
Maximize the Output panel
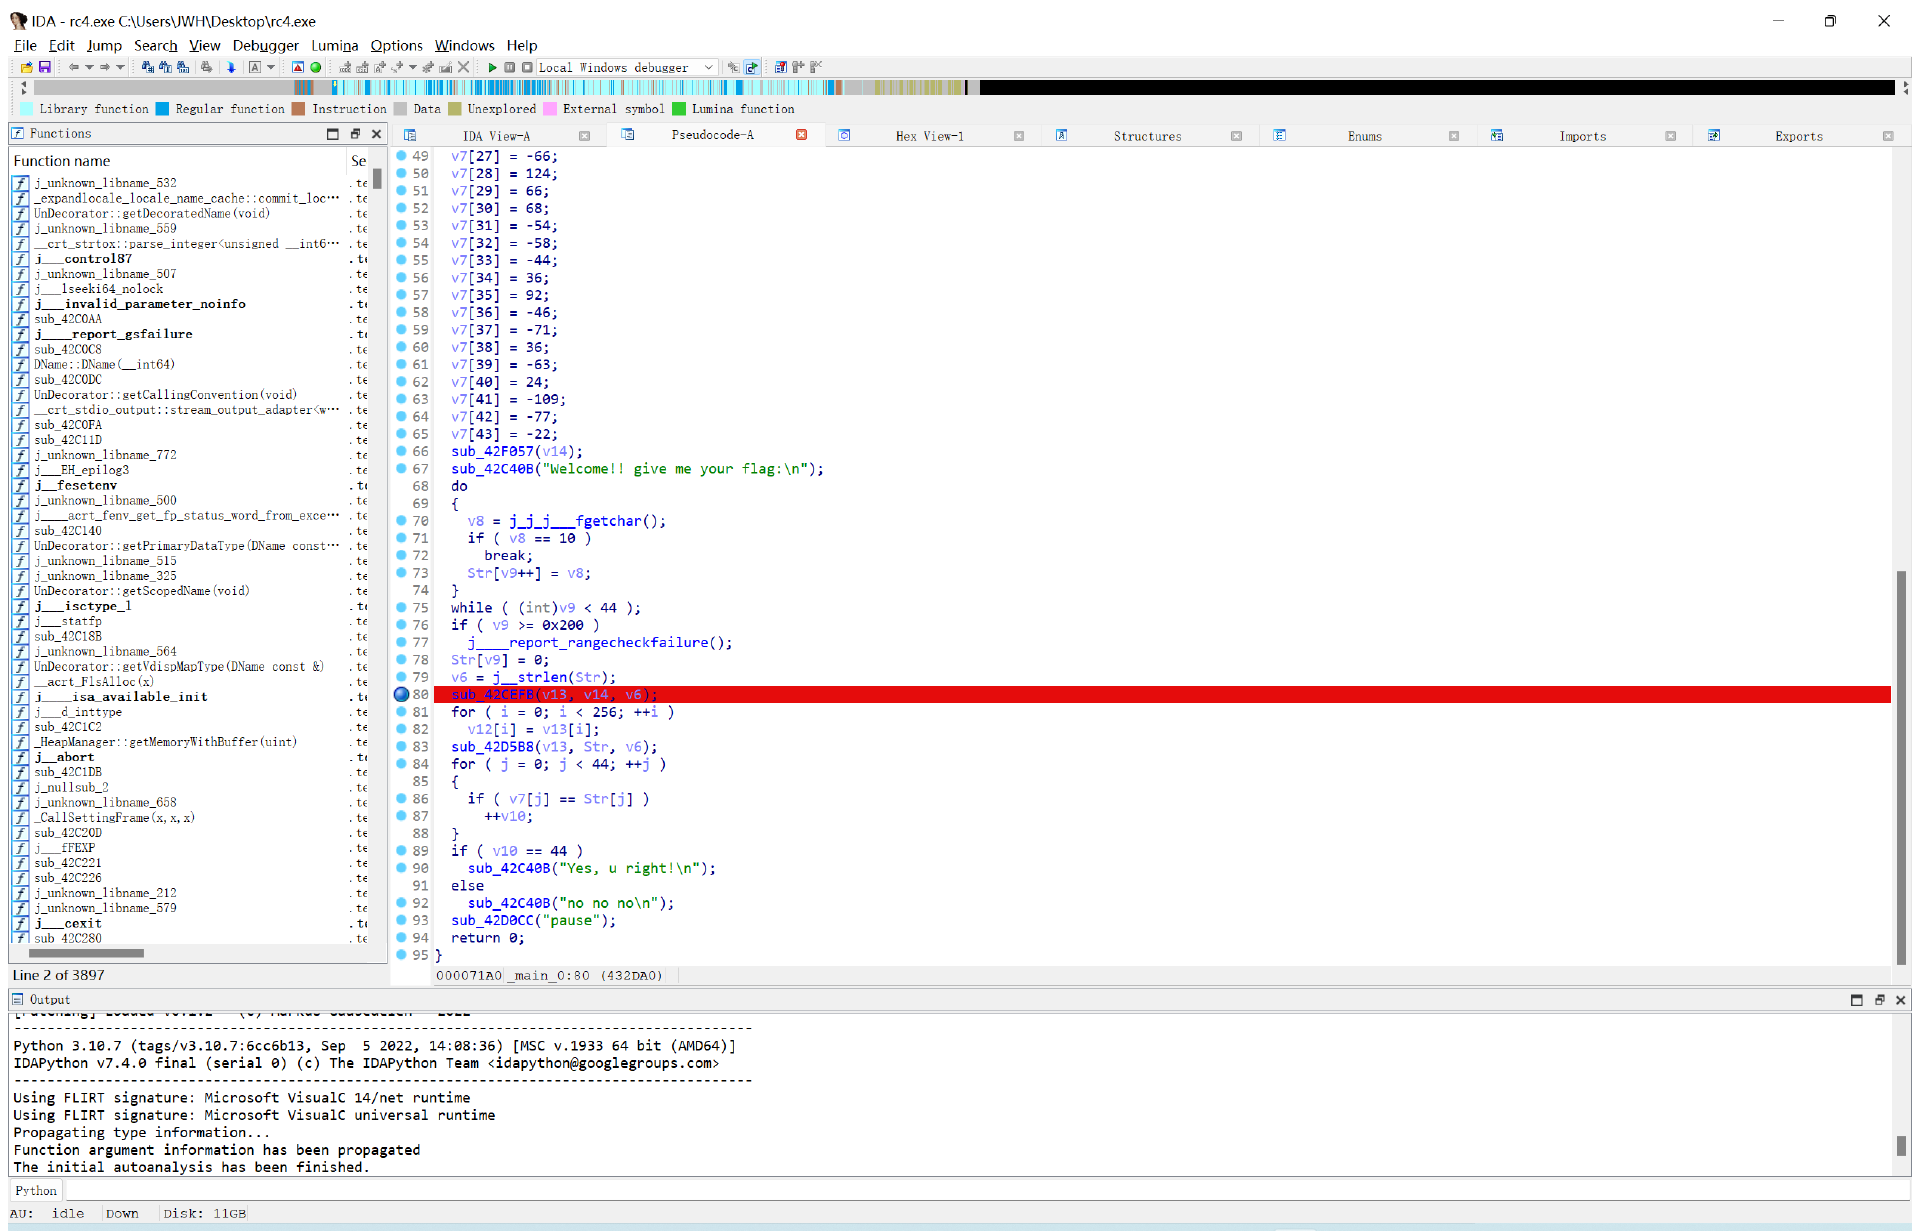click(x=1857, y=1000)
